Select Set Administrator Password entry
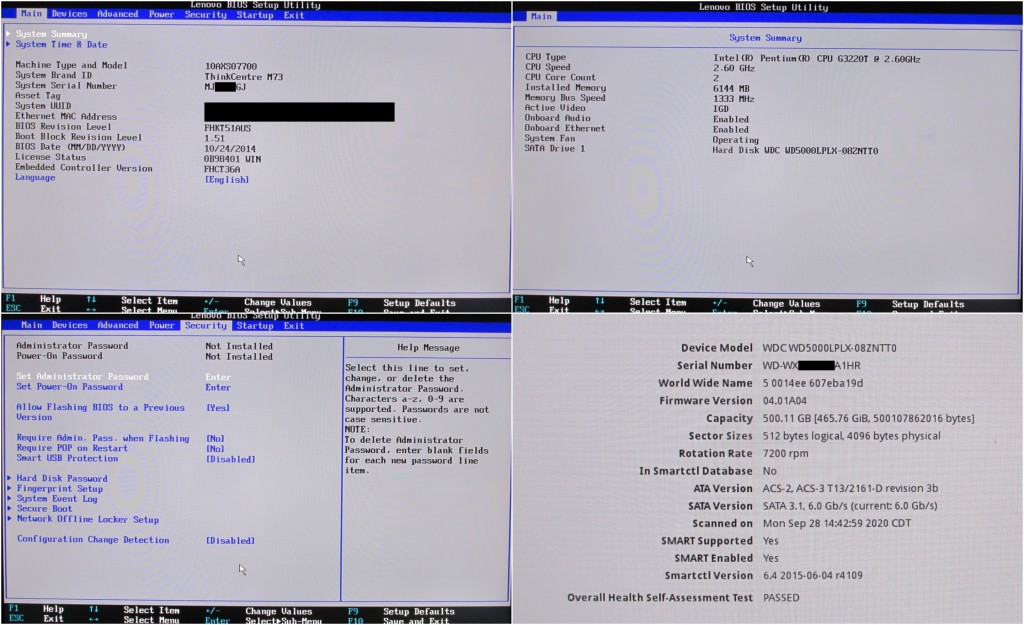The image size is (1024, 625). click(82, 376)
